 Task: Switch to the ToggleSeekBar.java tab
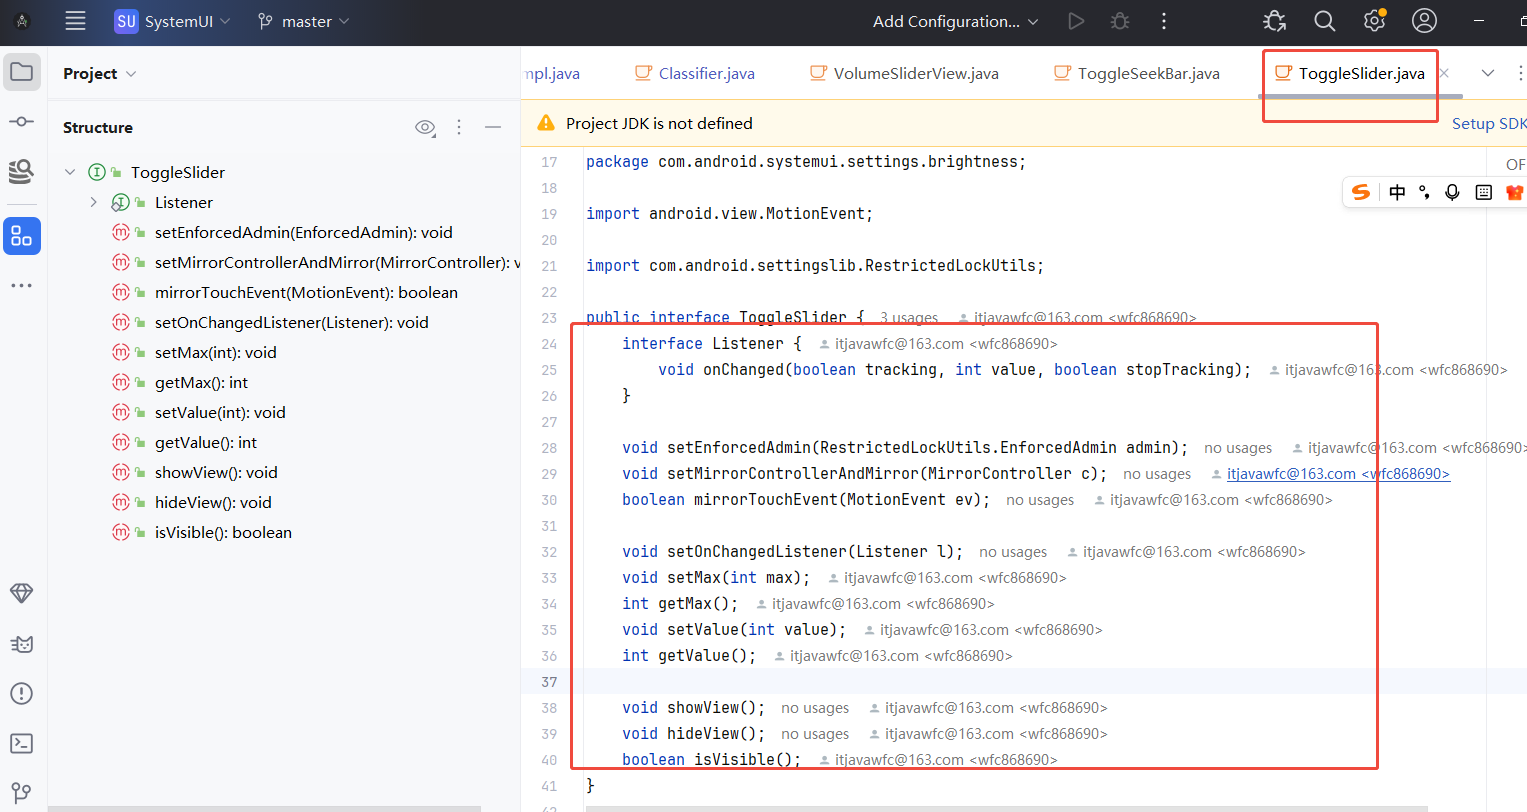pos(1137,73)
